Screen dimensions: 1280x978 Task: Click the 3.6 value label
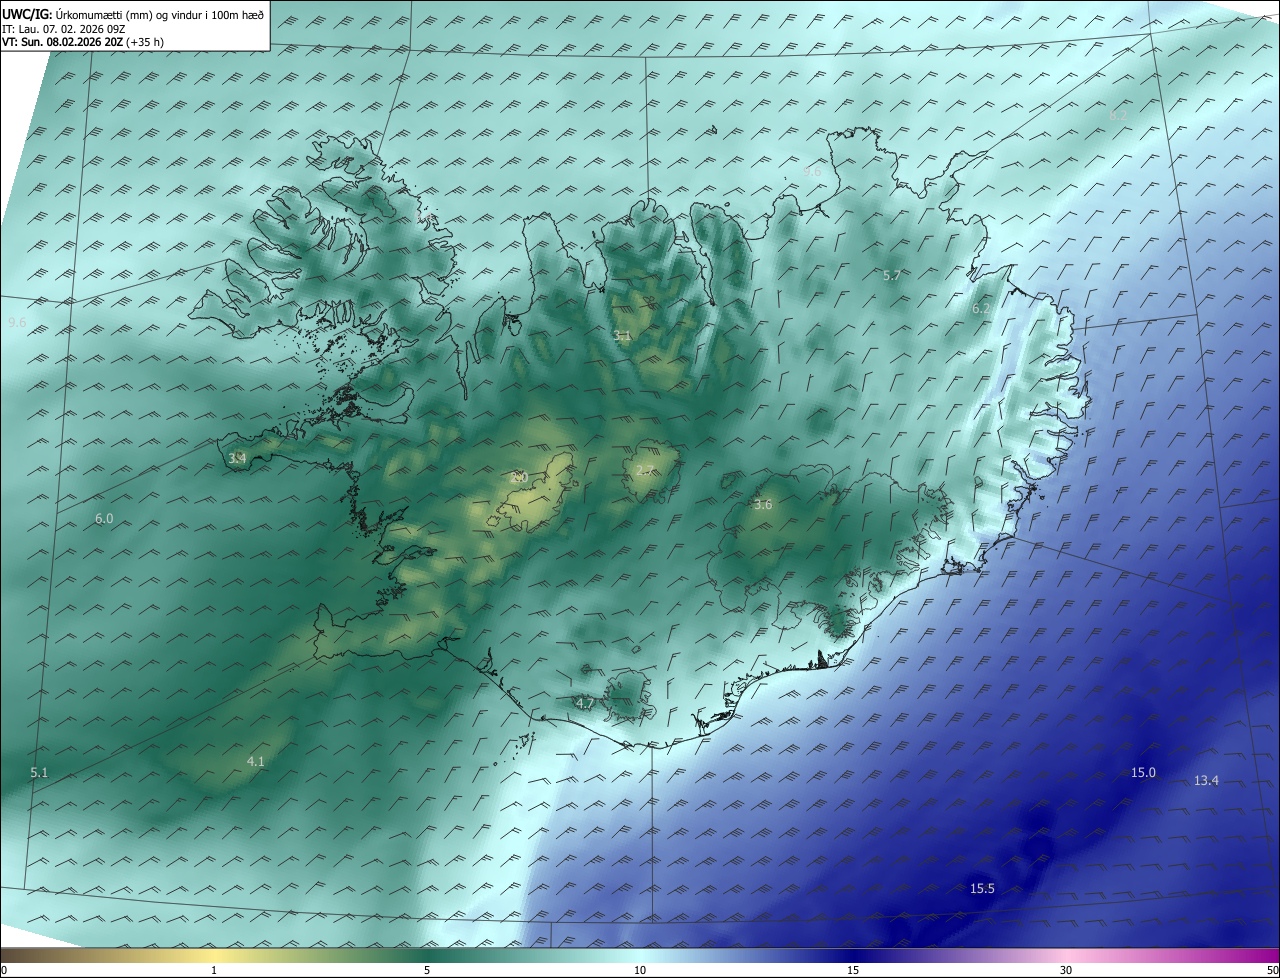[763, 505]
